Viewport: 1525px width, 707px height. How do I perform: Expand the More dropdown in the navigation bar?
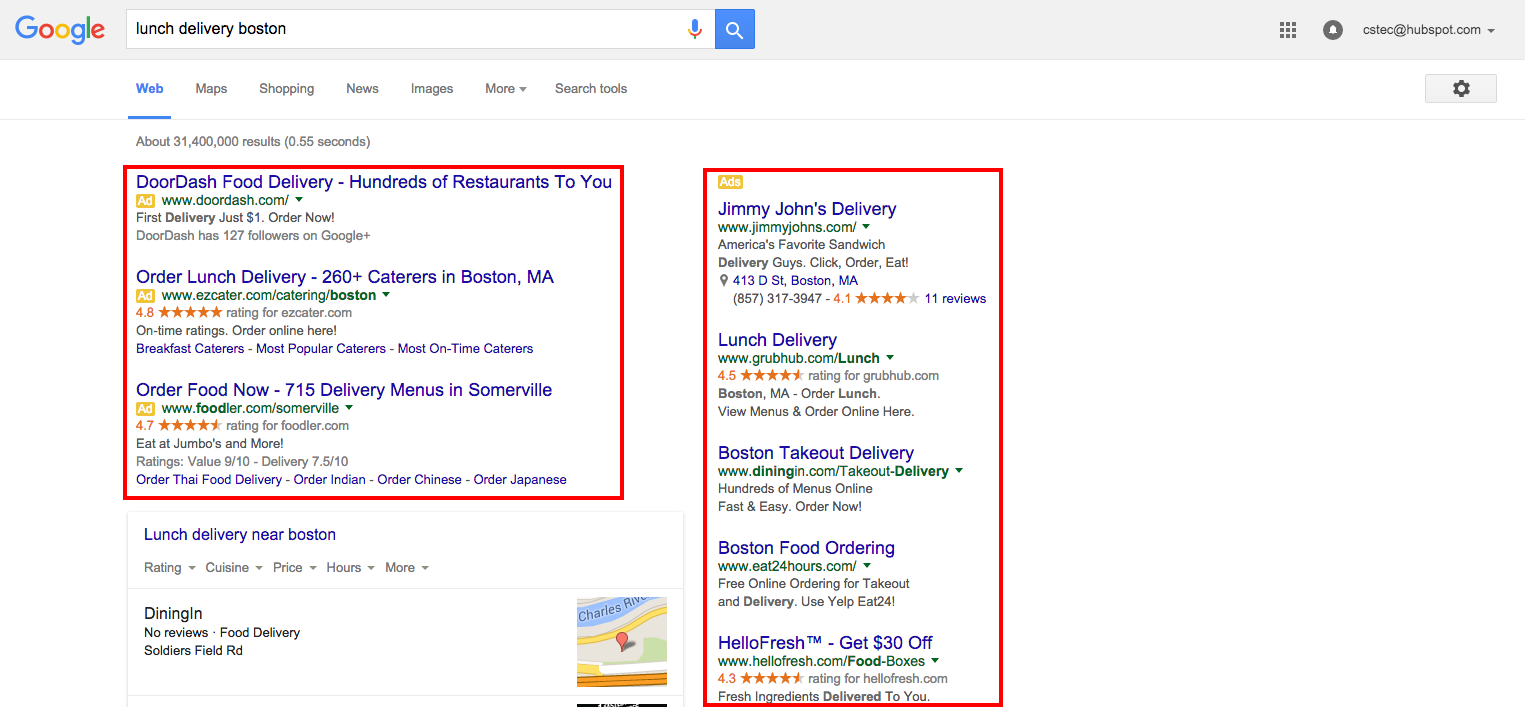click(503, 88)
